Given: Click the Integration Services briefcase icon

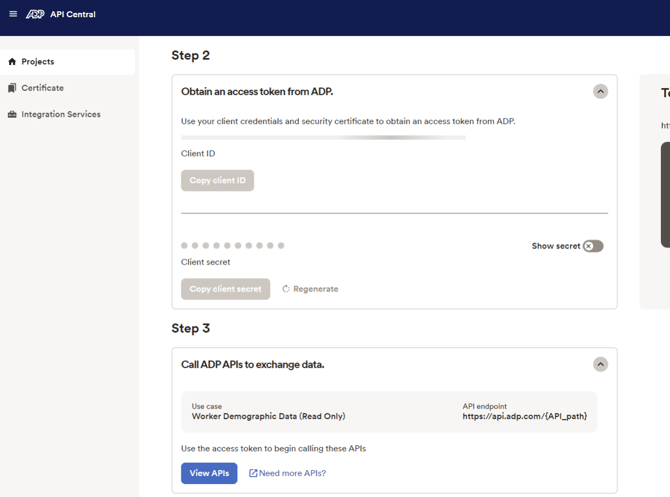Looking at the screenshot, I should click(12, 114).
